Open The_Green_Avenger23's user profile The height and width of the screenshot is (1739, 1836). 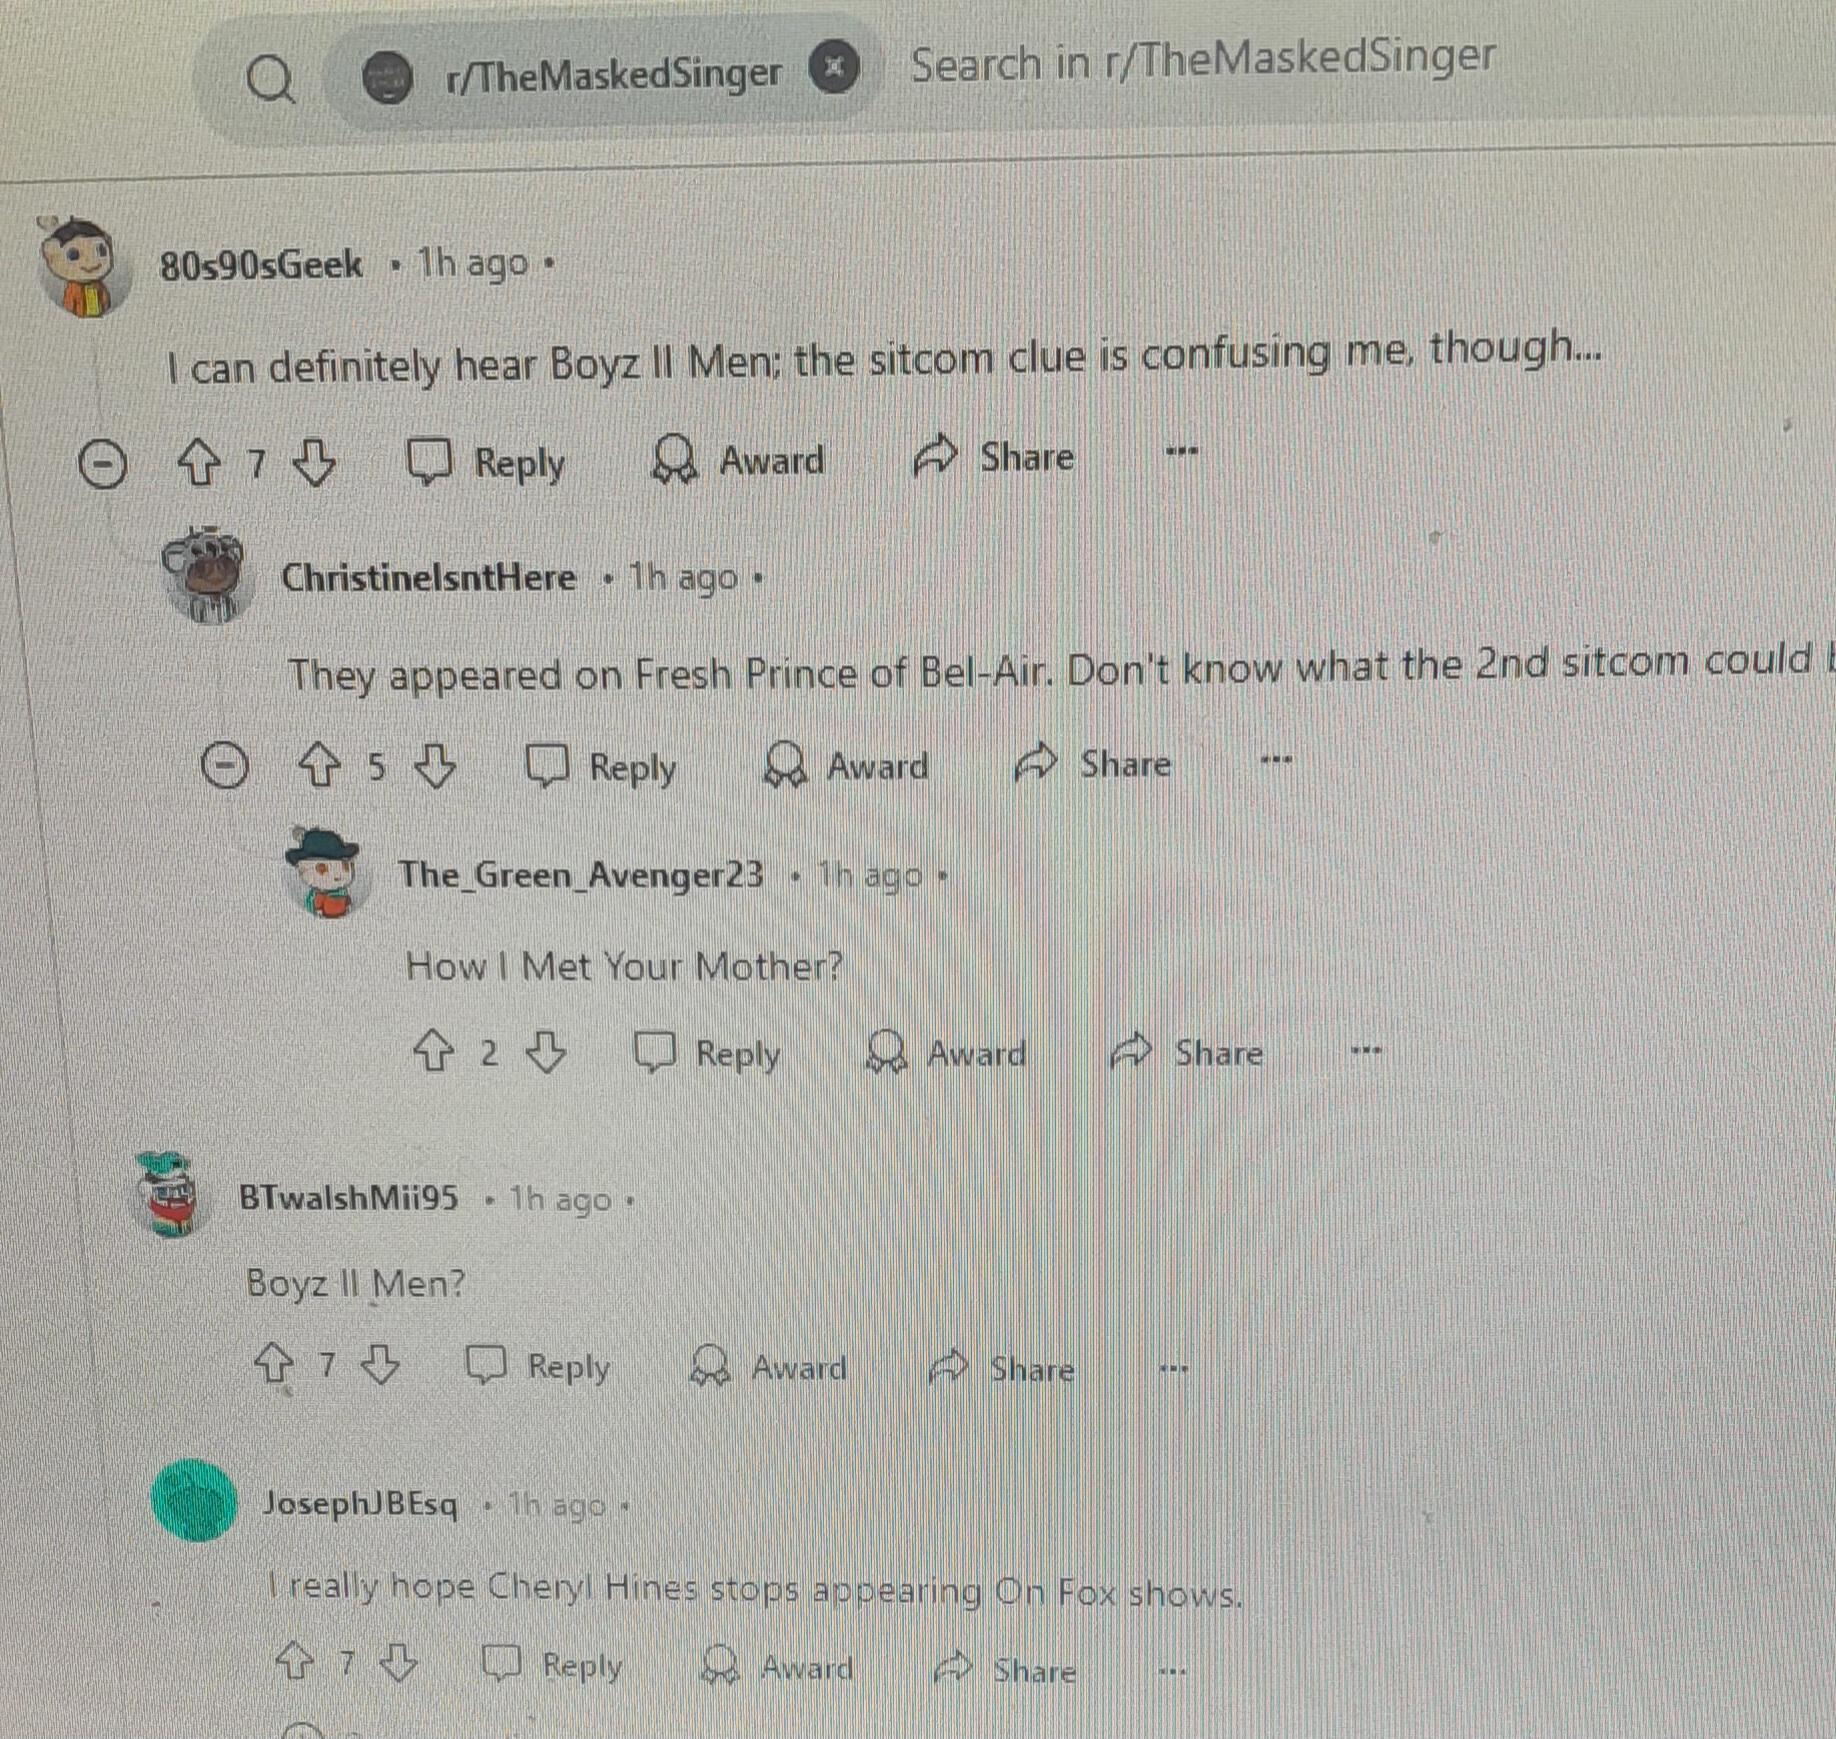pos(581,875)
